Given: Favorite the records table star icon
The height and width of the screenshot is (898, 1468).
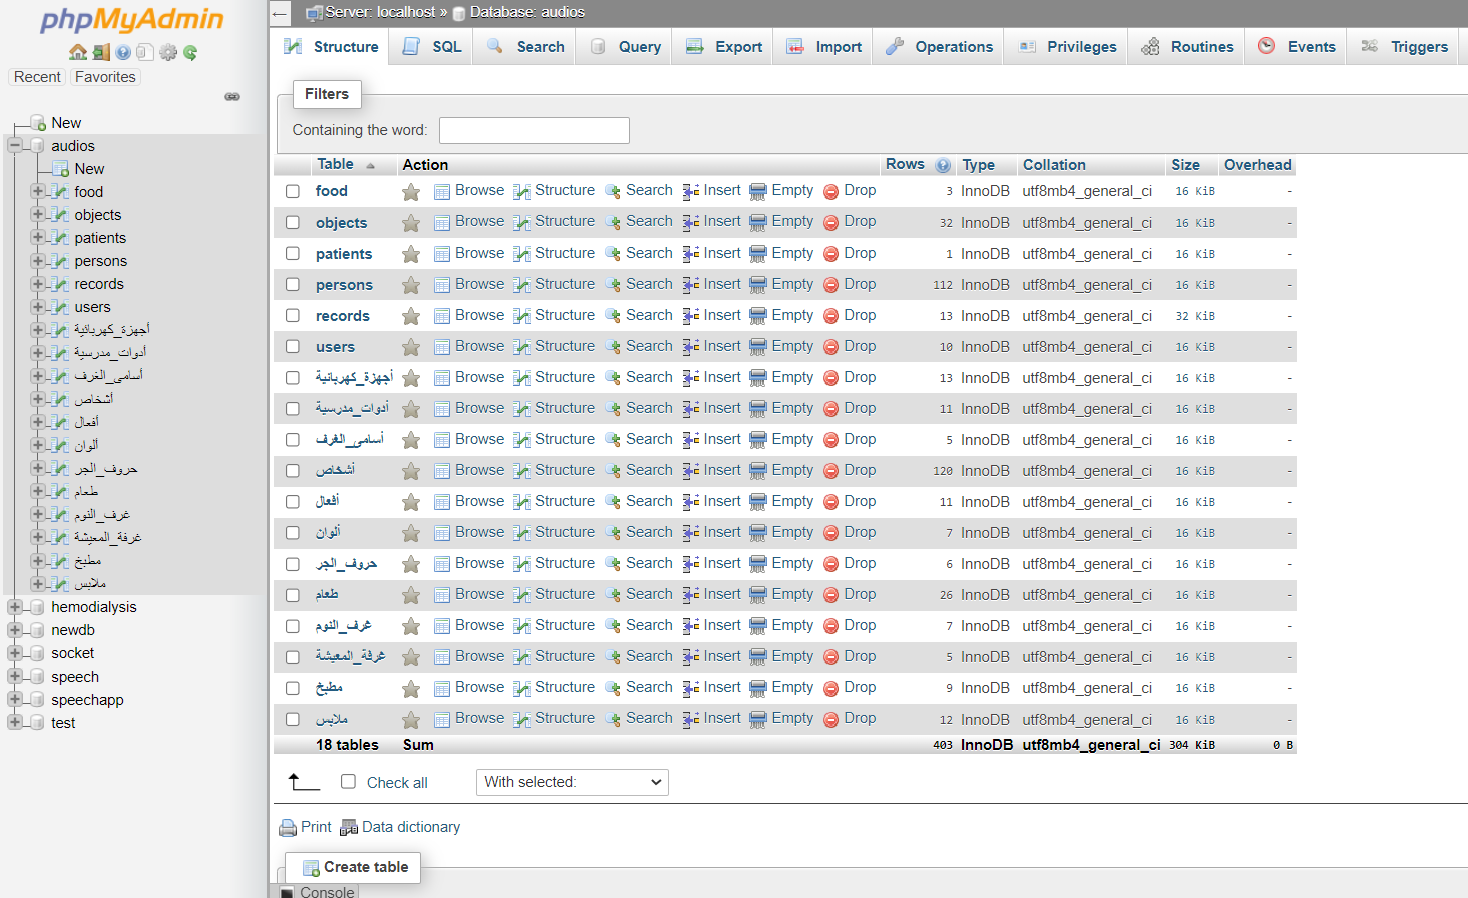Looking at the screenshot, I should [411, 316].
